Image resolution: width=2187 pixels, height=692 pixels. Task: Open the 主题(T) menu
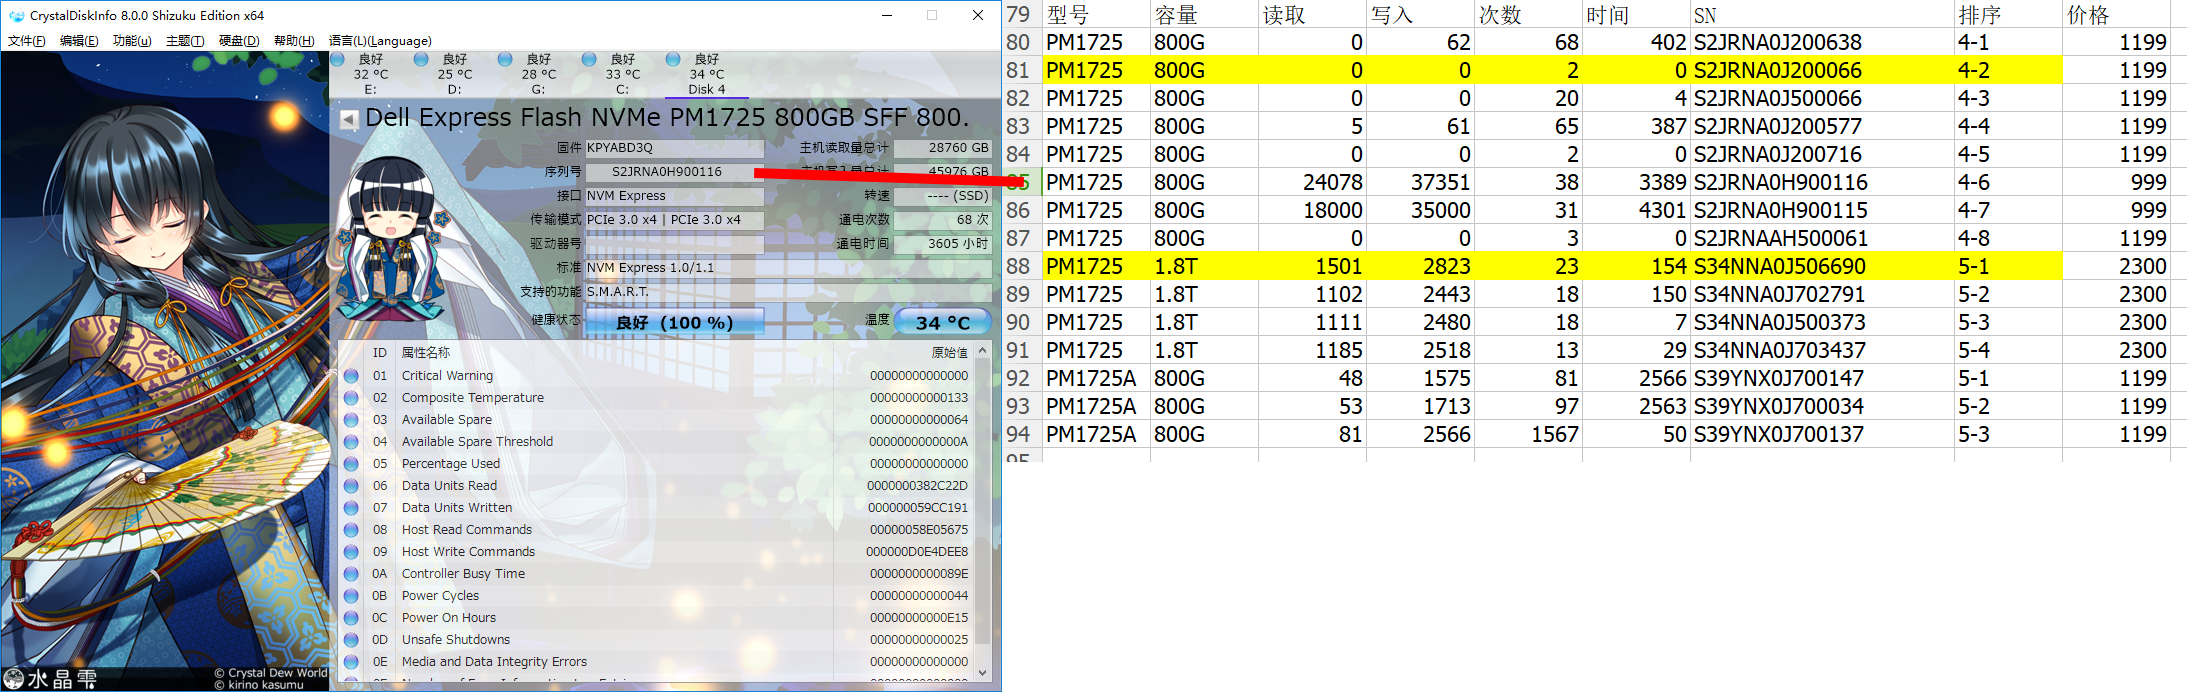click(x=185, y=41)
